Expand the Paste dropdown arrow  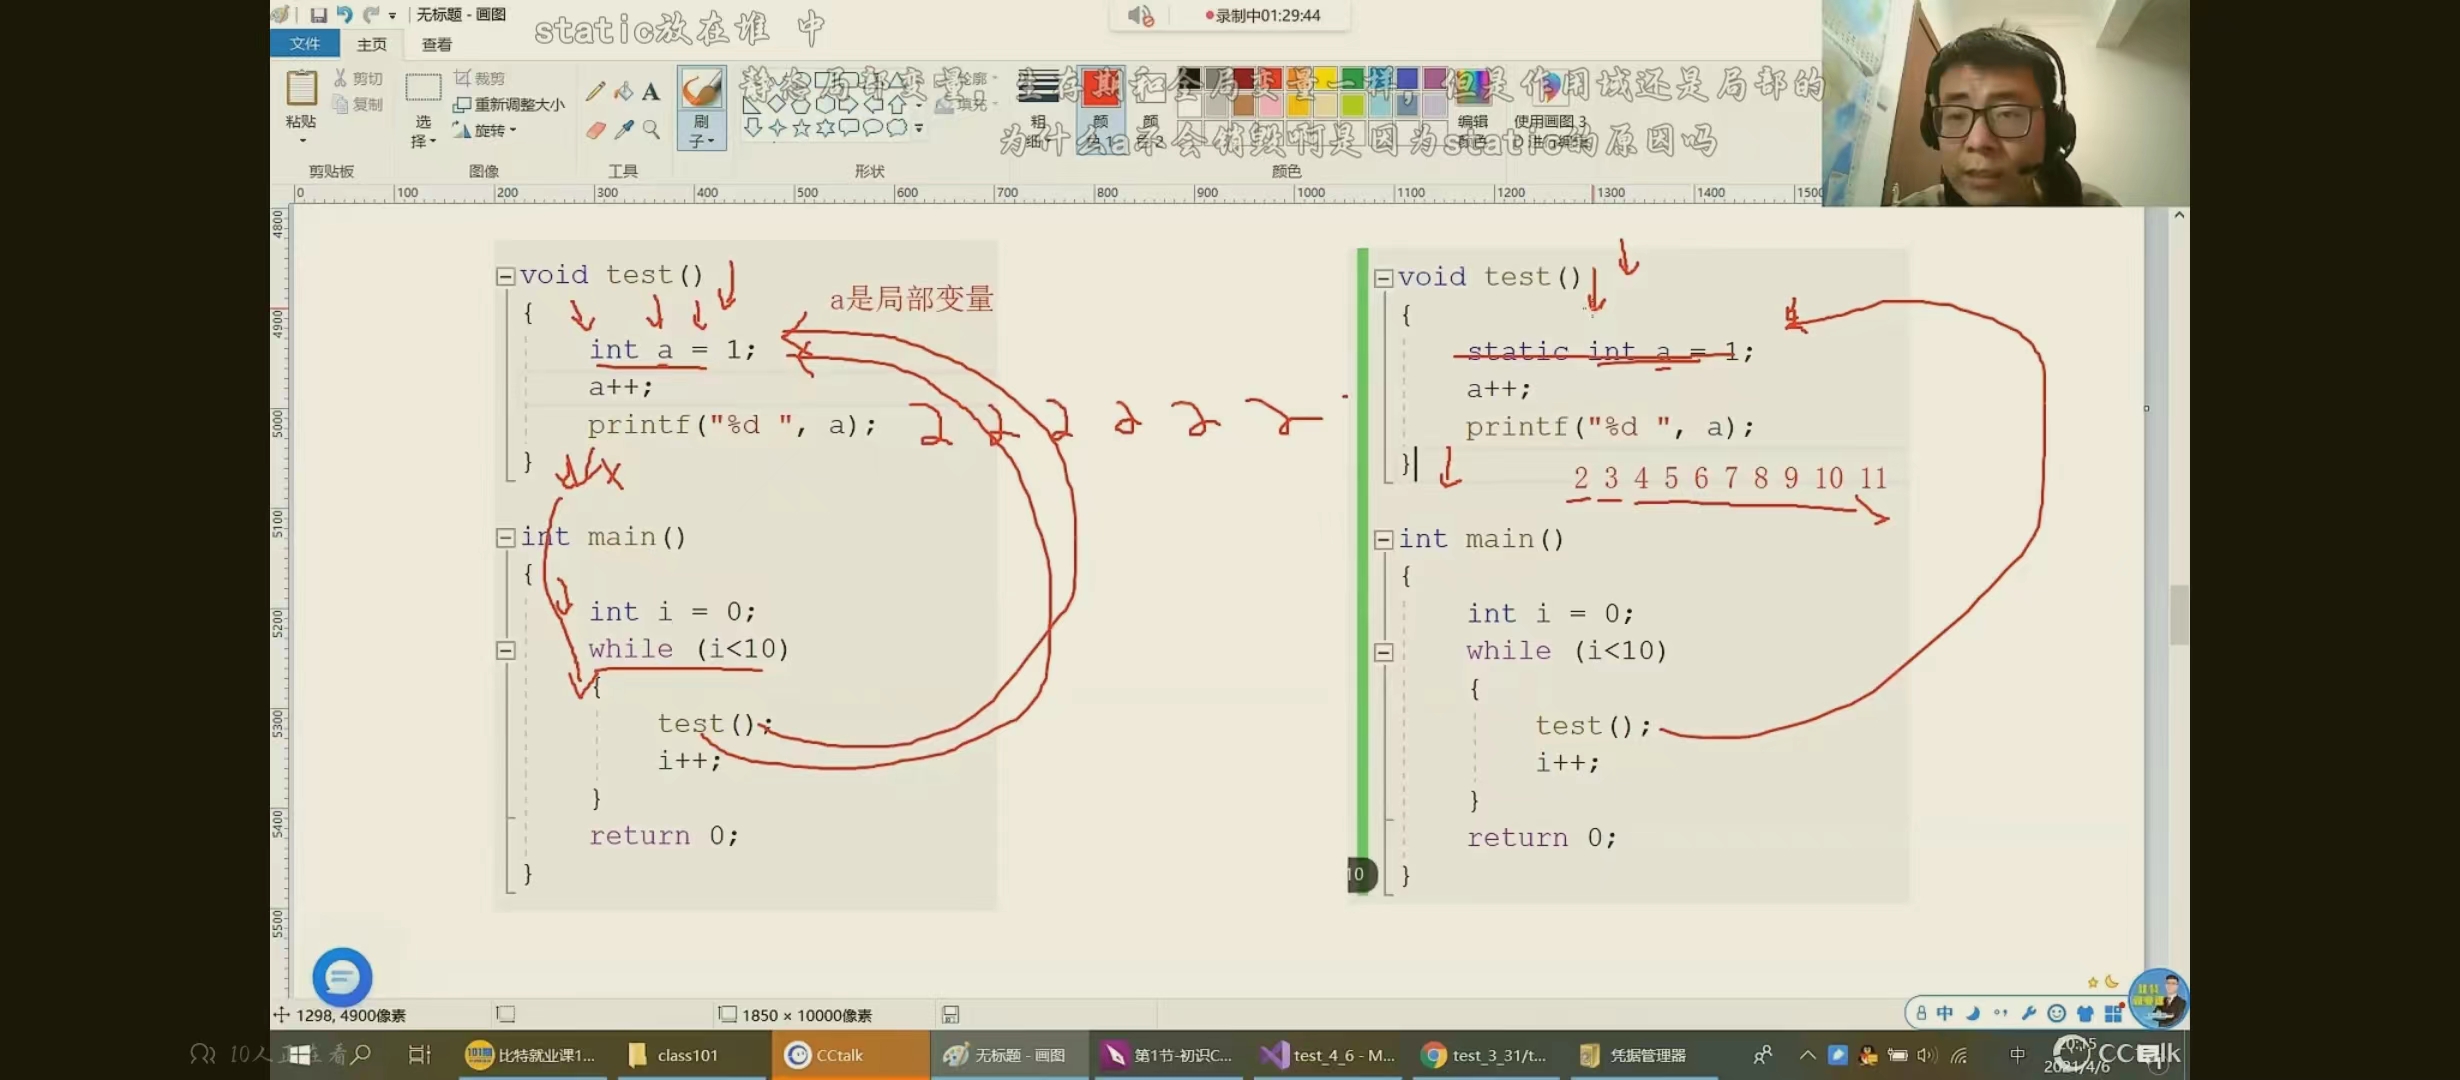click(x=301, y=141)
